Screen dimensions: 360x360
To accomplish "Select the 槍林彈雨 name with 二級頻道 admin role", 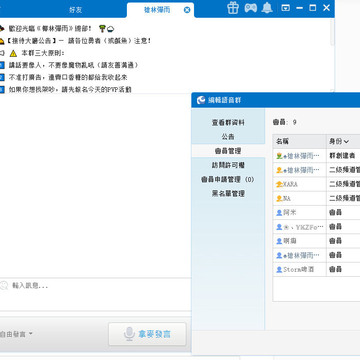I will coord(302,170).
